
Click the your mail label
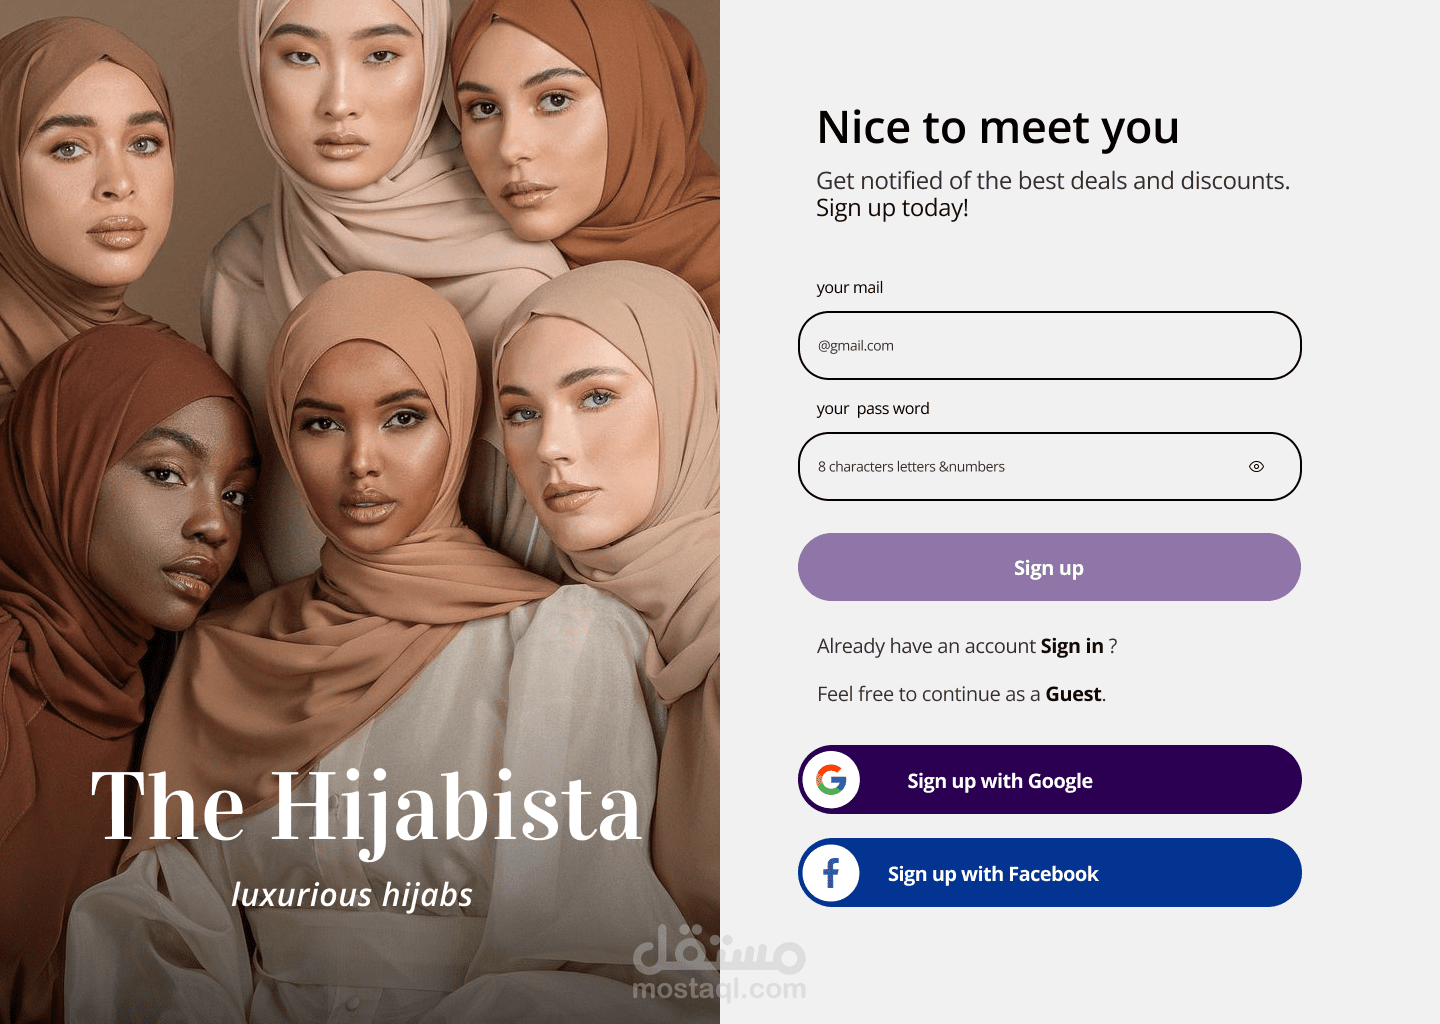849,288
